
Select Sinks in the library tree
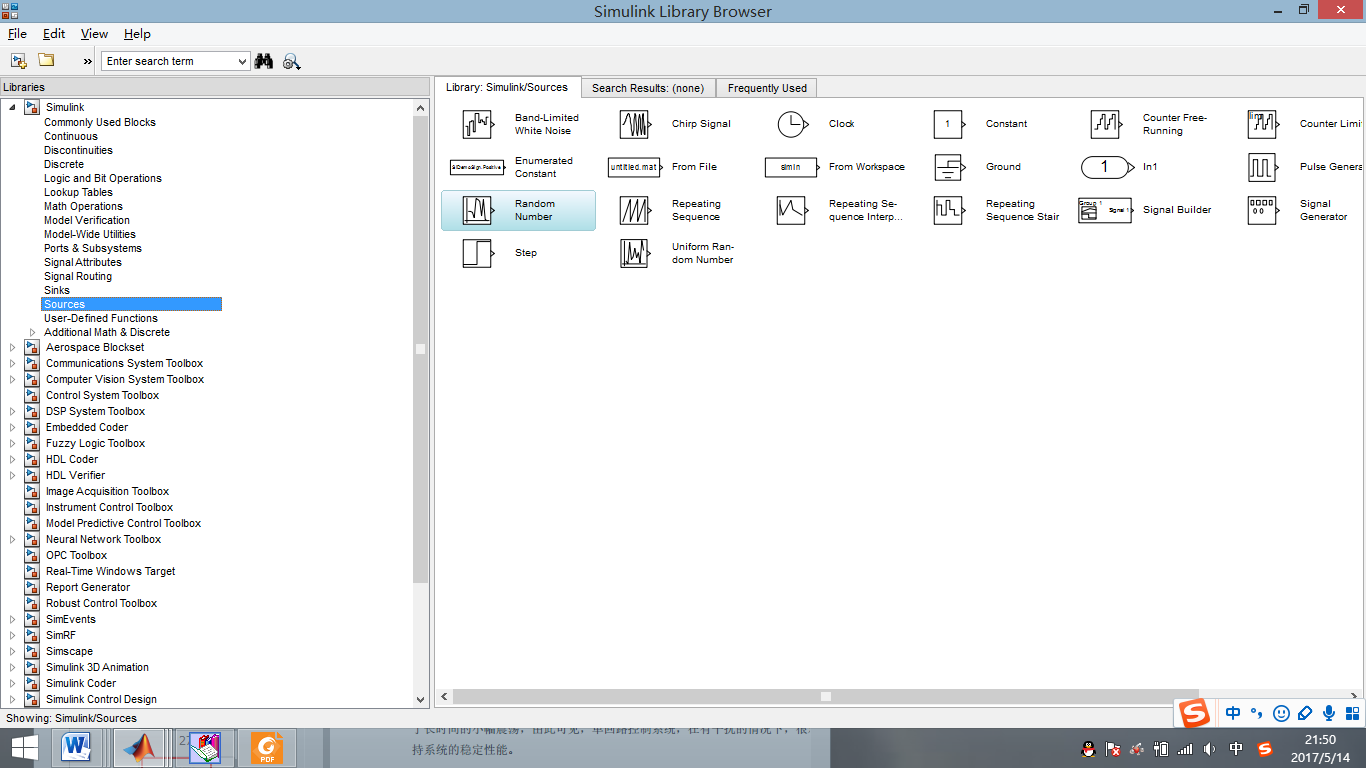[57, 290]
